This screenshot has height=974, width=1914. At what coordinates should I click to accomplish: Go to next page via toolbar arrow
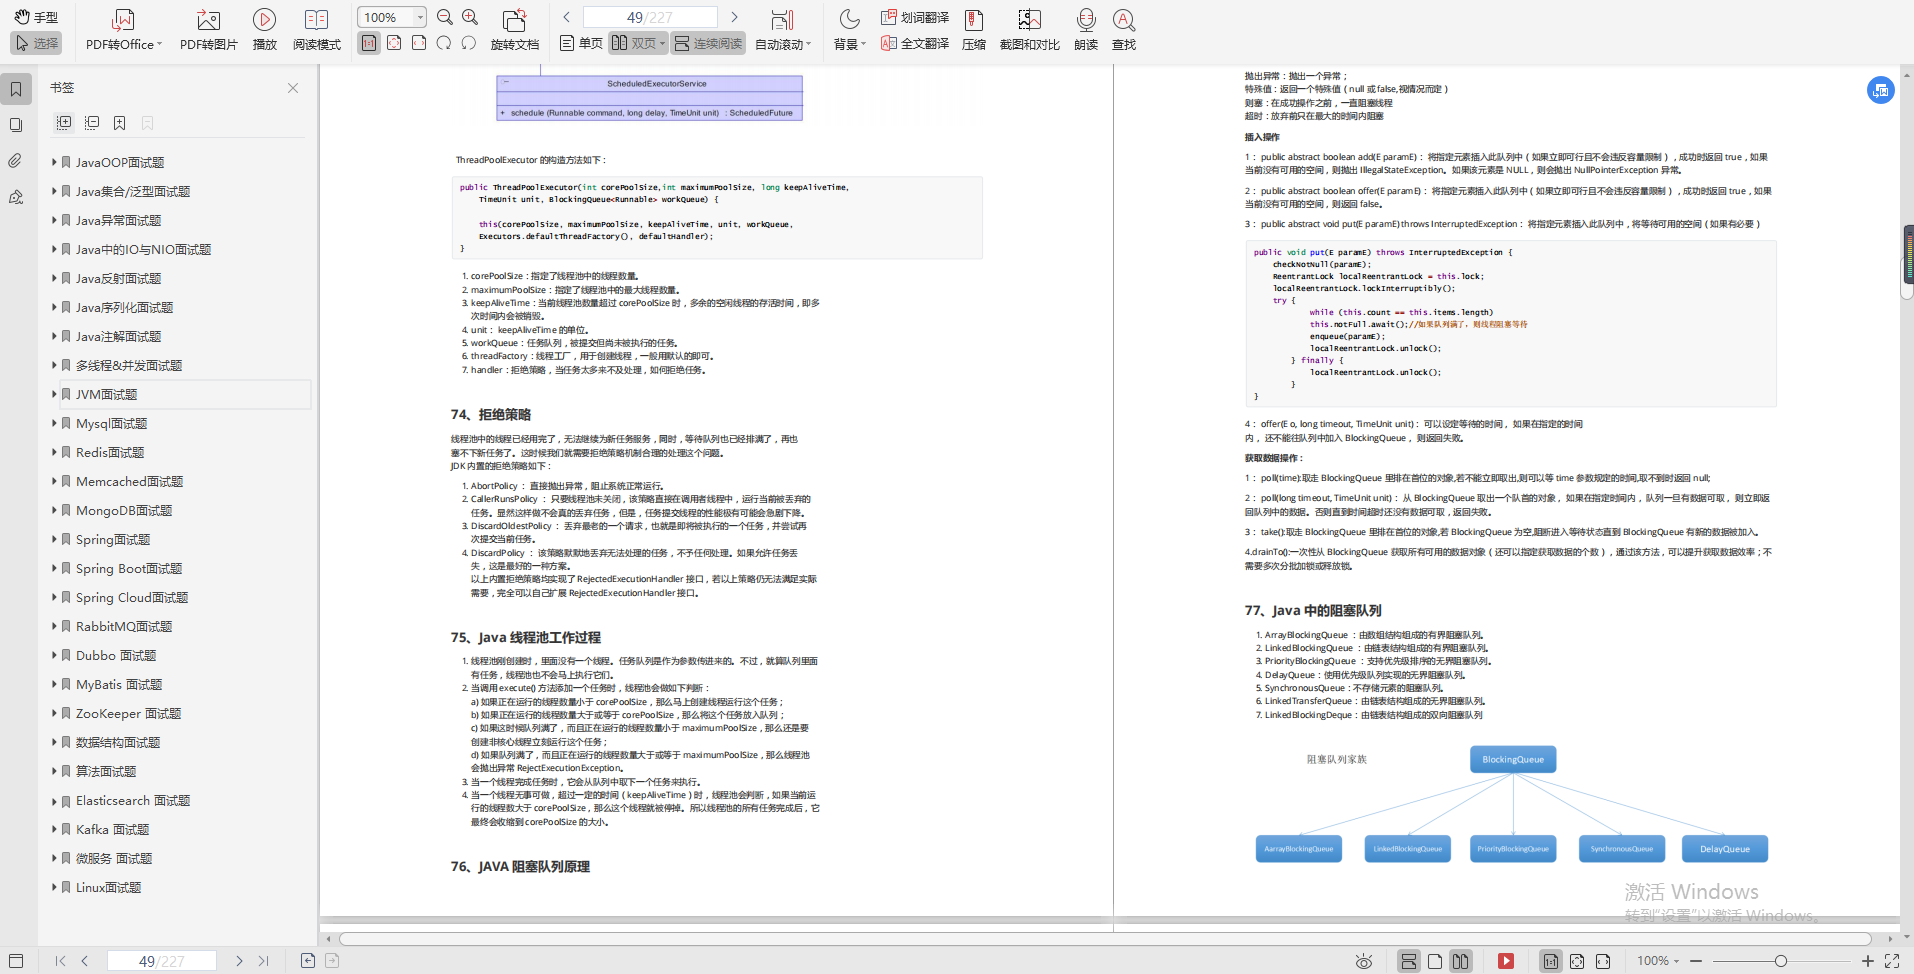734,17
